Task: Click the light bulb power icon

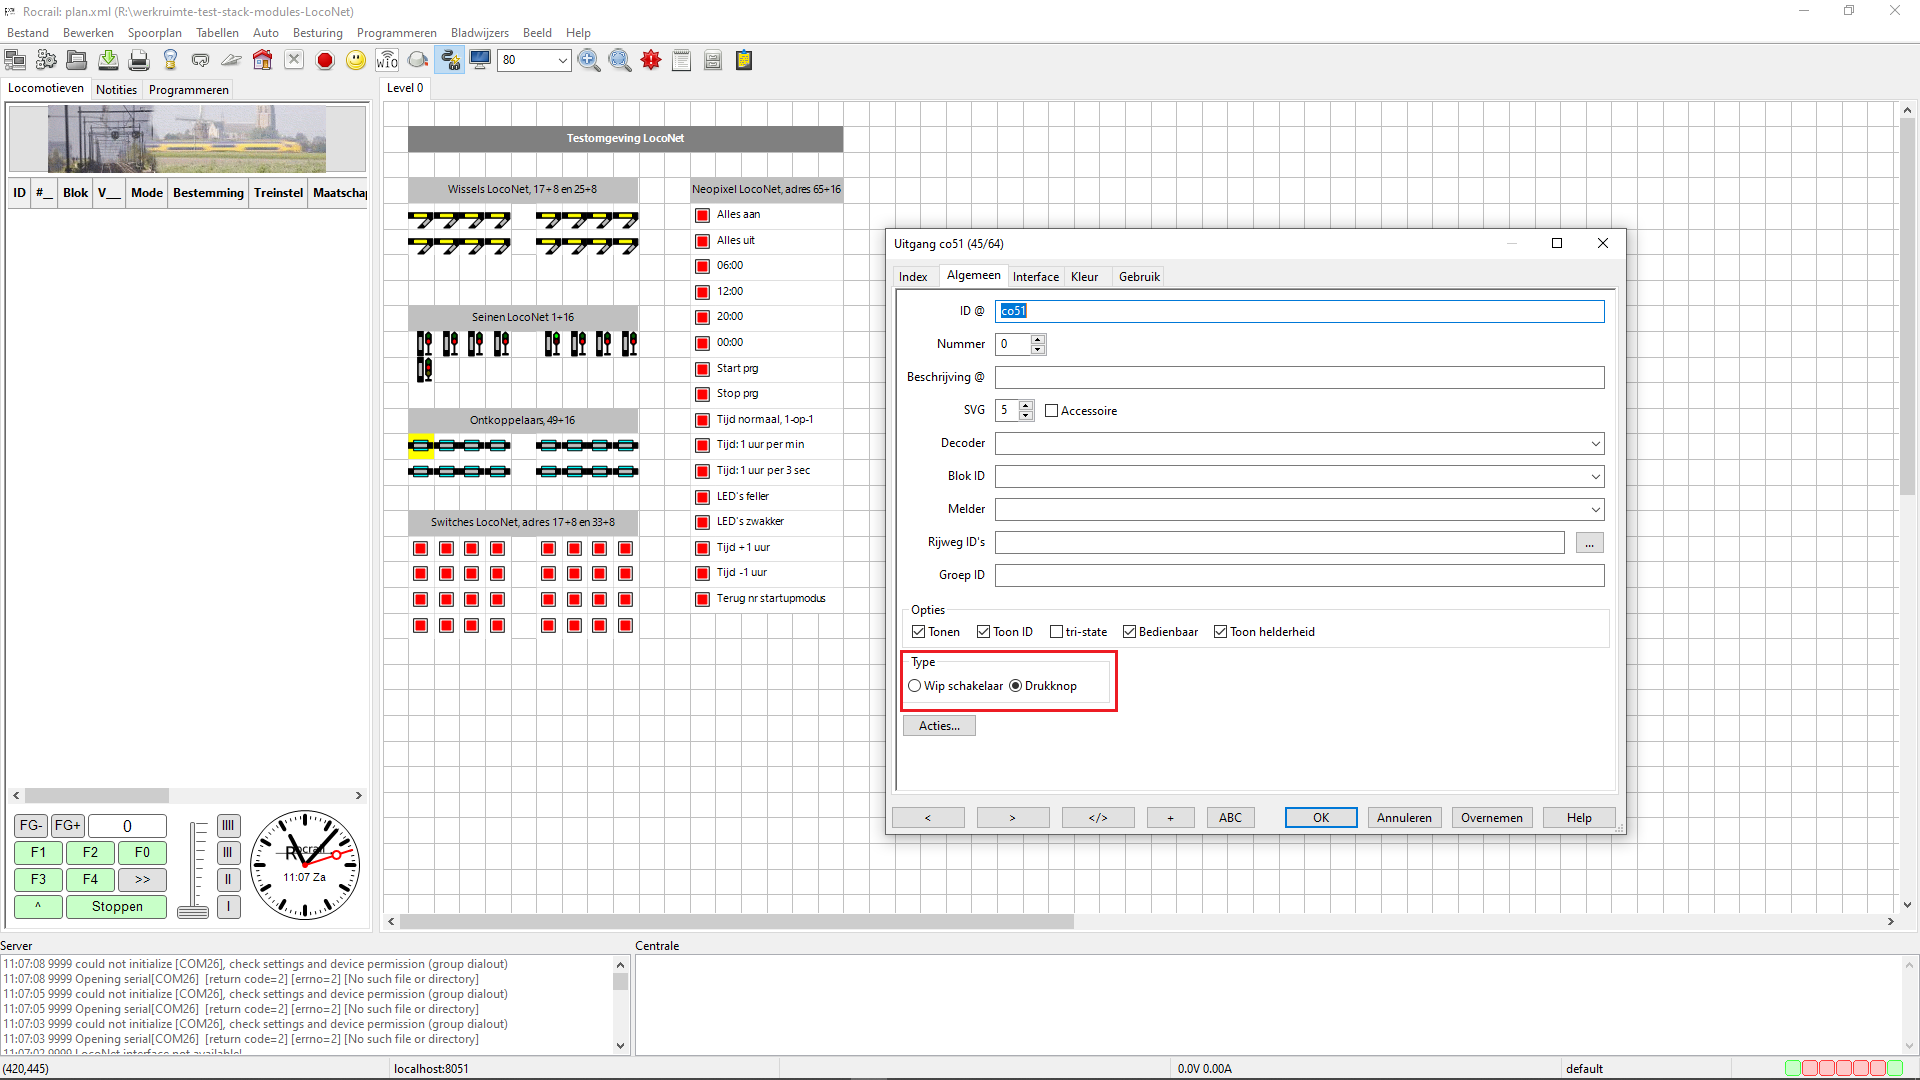Action: [x=170, y=61]
